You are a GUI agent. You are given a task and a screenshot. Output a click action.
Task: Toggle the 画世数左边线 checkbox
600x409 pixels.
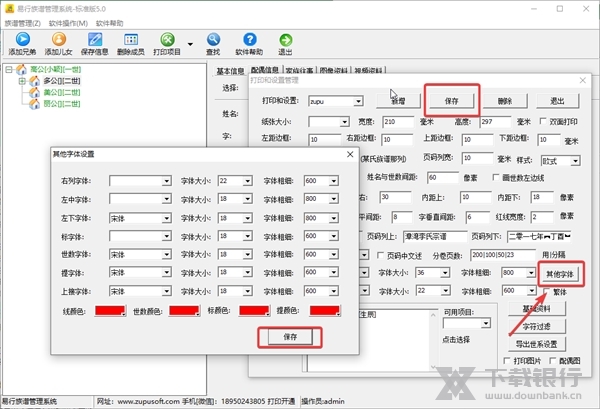pyautogui.click(x=496, y=178)
